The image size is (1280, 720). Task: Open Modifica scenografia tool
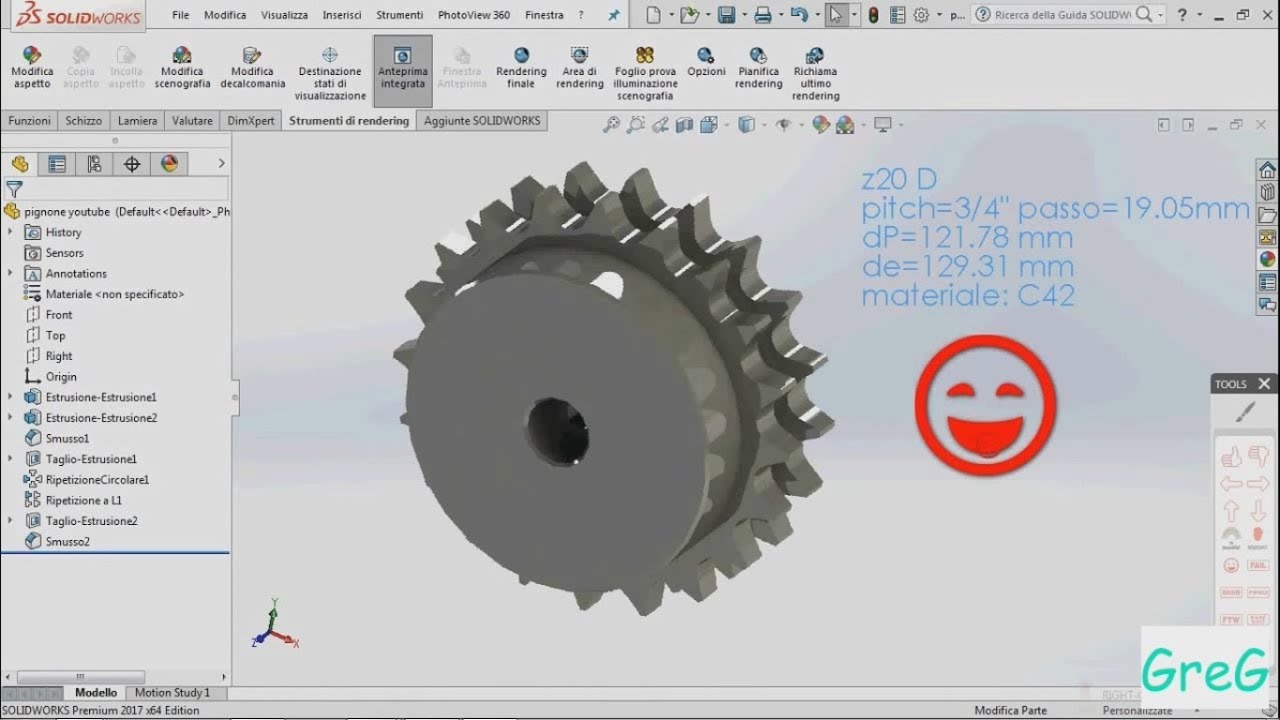tap(182, 68)
